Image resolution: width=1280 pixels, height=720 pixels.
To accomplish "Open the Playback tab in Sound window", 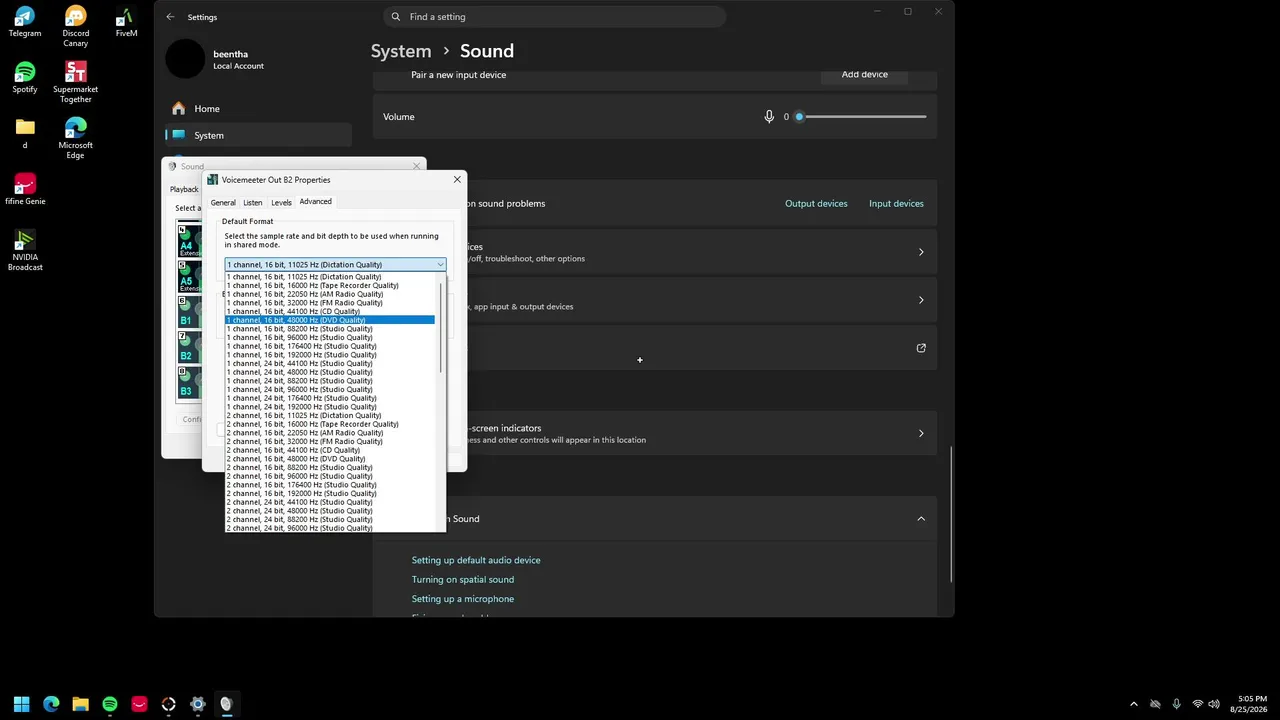I will pos(184,189).
